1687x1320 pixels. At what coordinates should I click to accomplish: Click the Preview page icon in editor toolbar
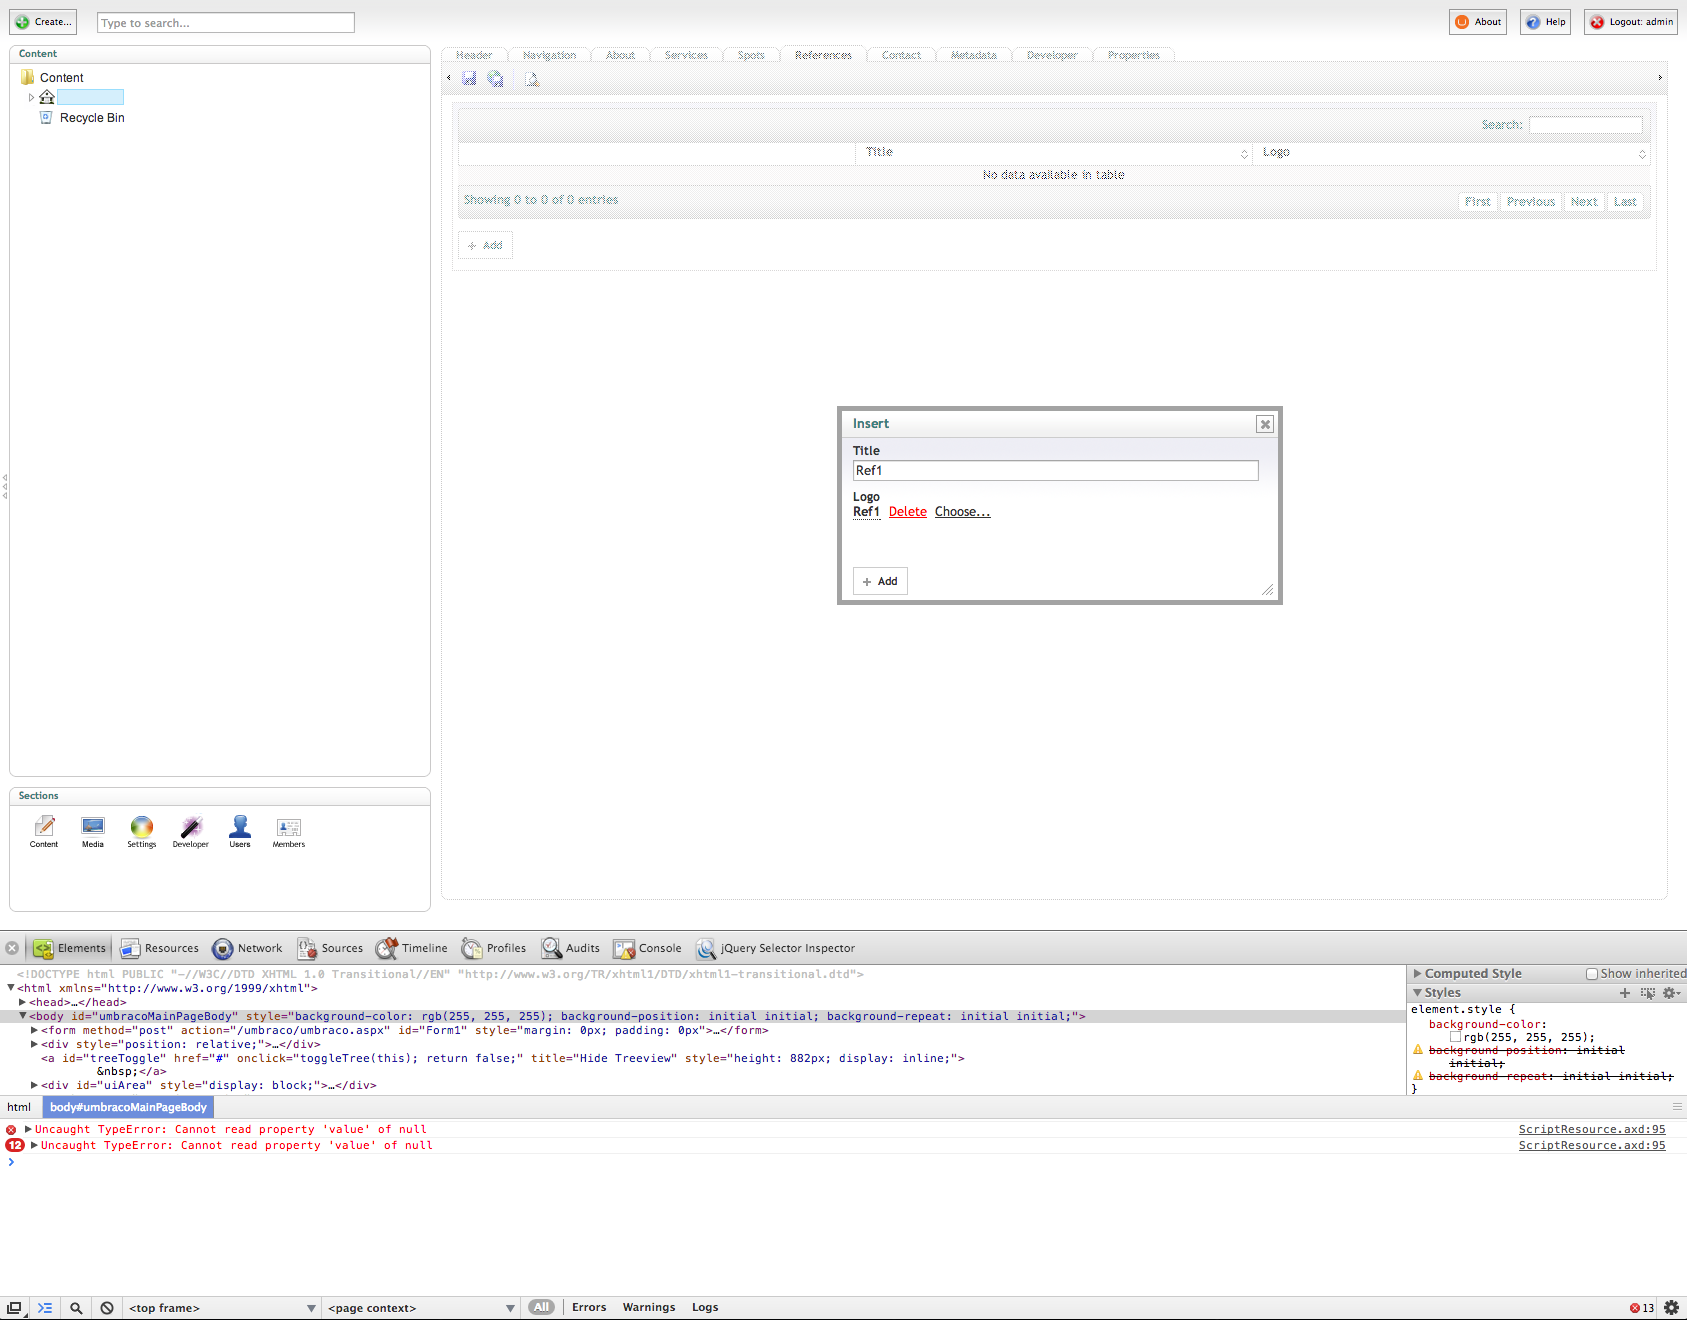pos(532,79)
